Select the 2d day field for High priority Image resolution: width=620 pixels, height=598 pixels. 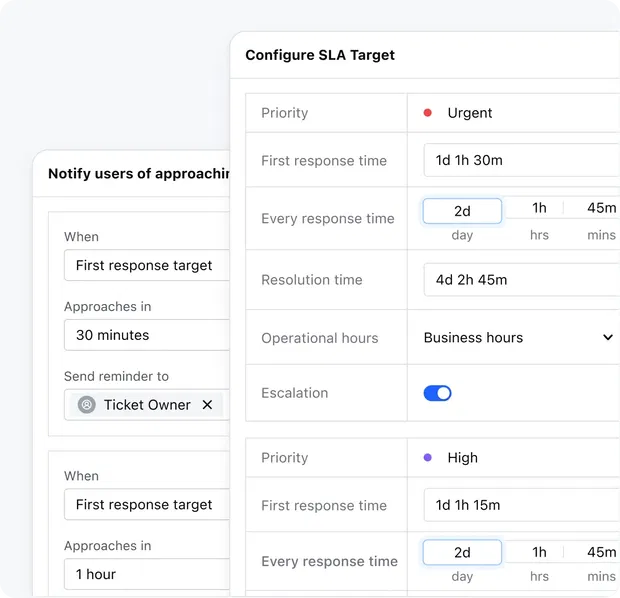462,553
